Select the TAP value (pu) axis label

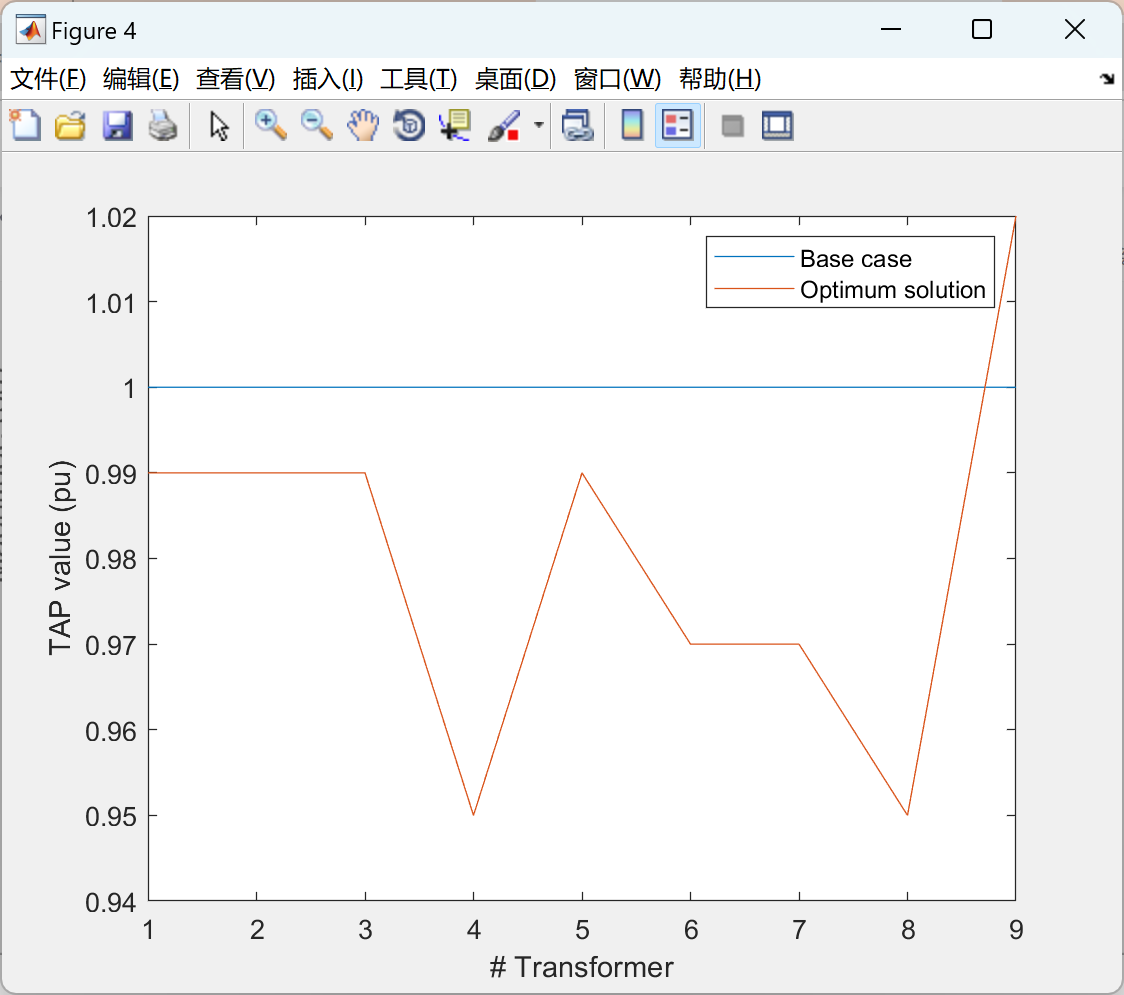coord(62,558)
